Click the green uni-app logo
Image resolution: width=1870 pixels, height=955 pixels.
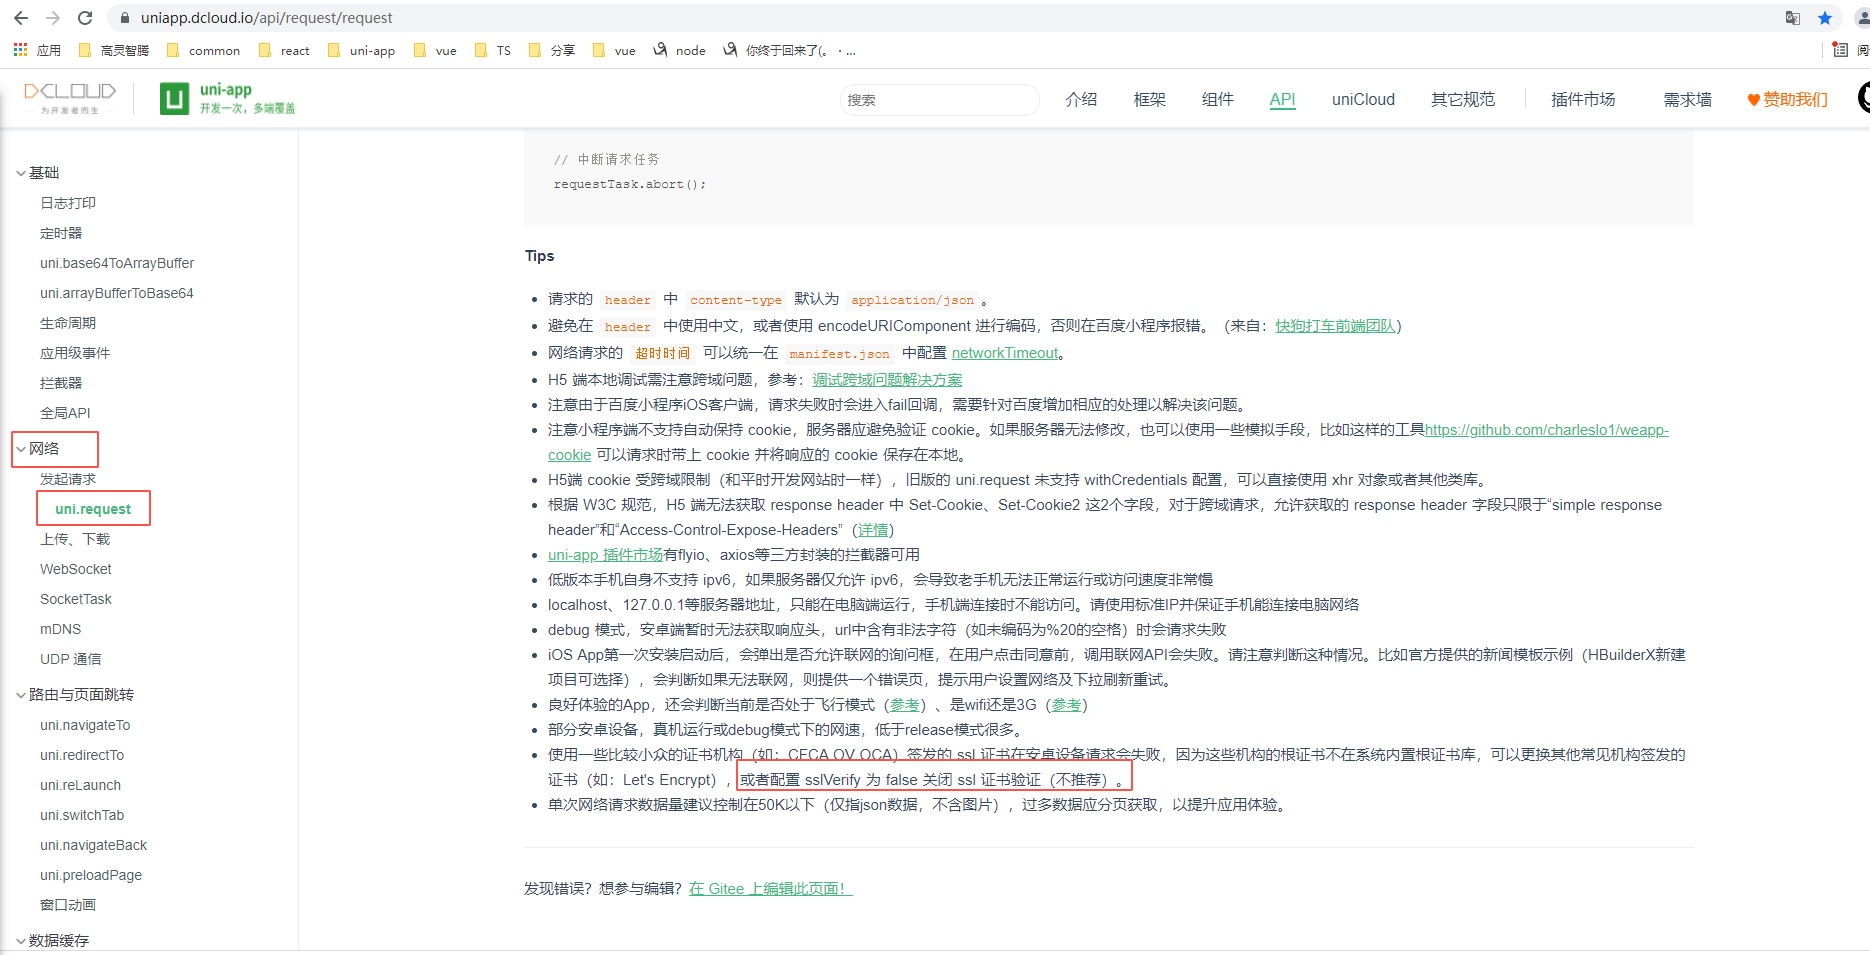click(175, 99)
